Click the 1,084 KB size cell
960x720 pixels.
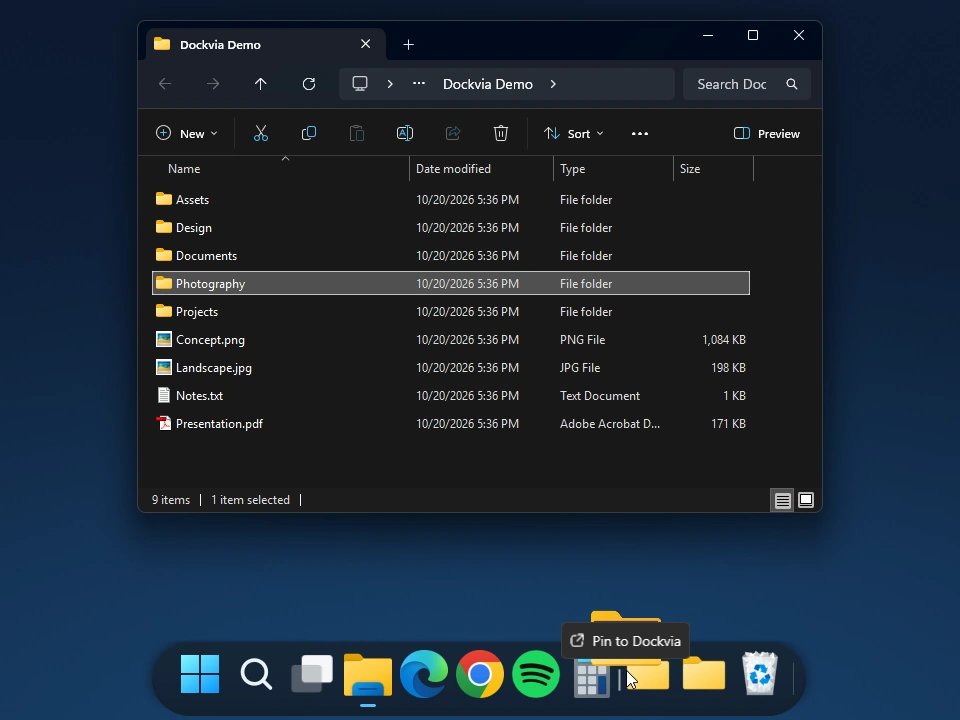point(724,340)
